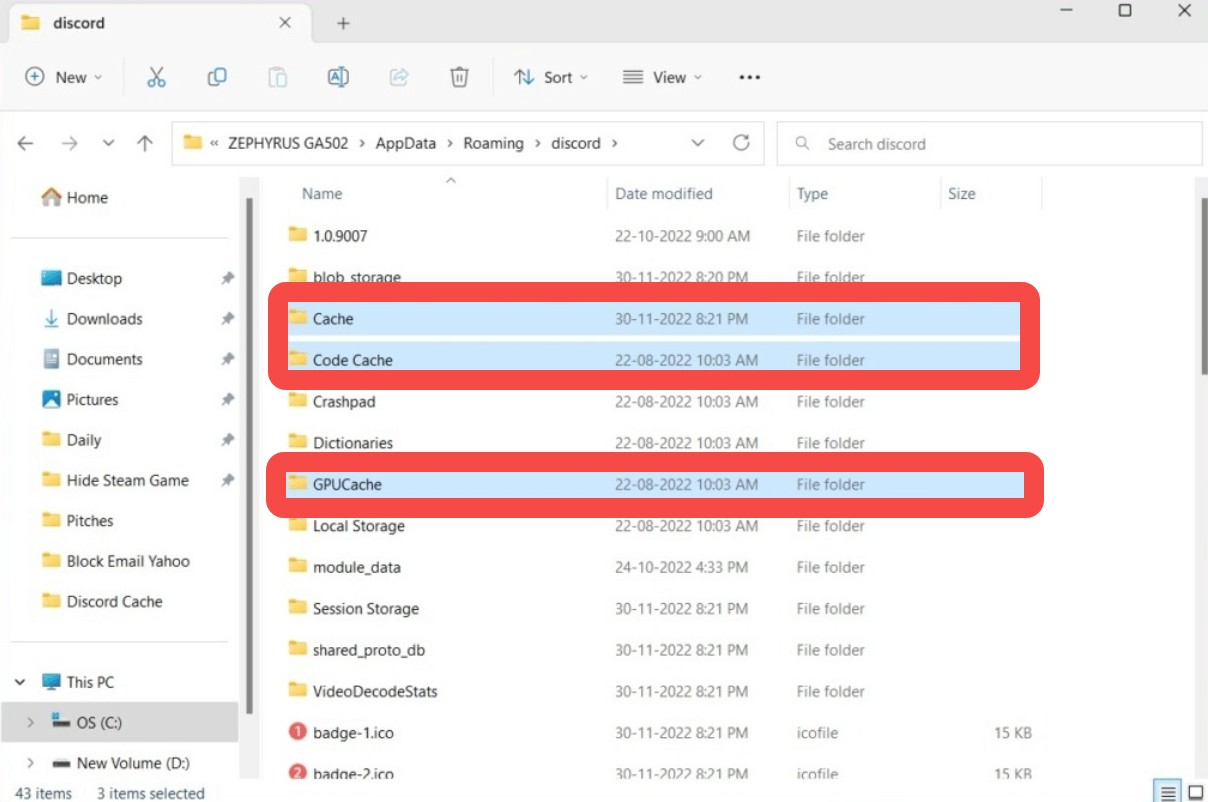
Task: Open the three-dots See more menu
Action: pos(750,77)
